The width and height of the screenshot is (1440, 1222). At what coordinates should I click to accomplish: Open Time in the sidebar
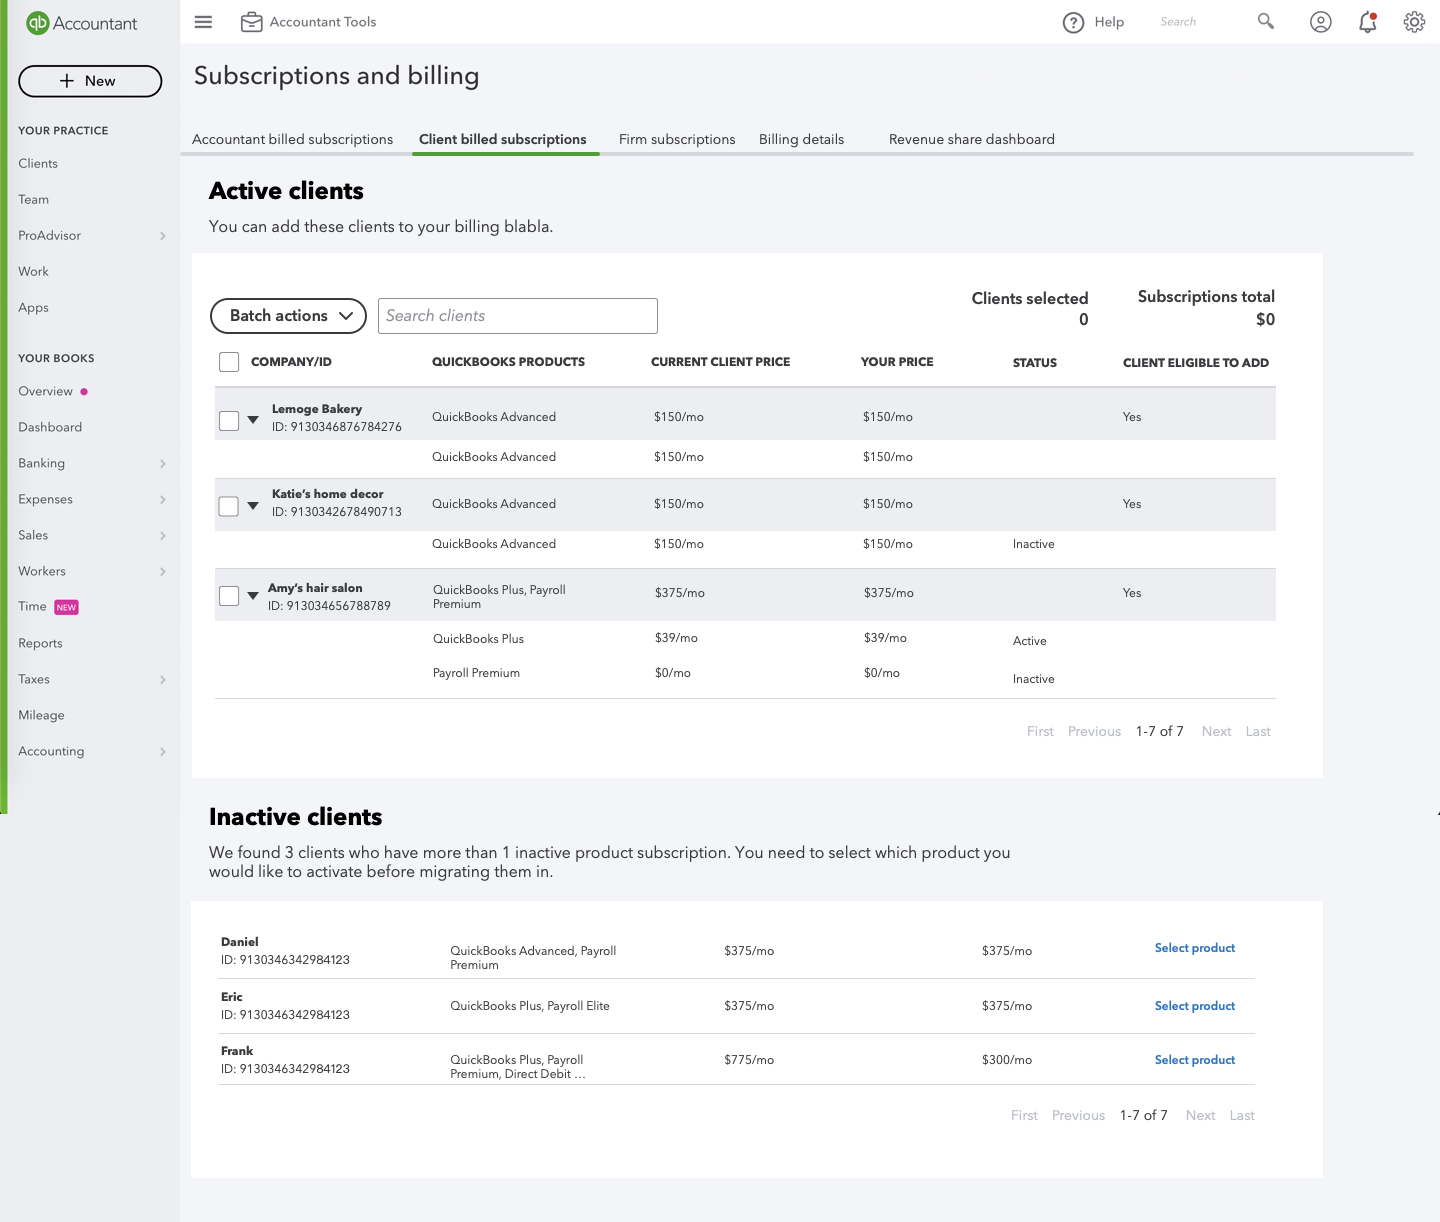[32, 607]
